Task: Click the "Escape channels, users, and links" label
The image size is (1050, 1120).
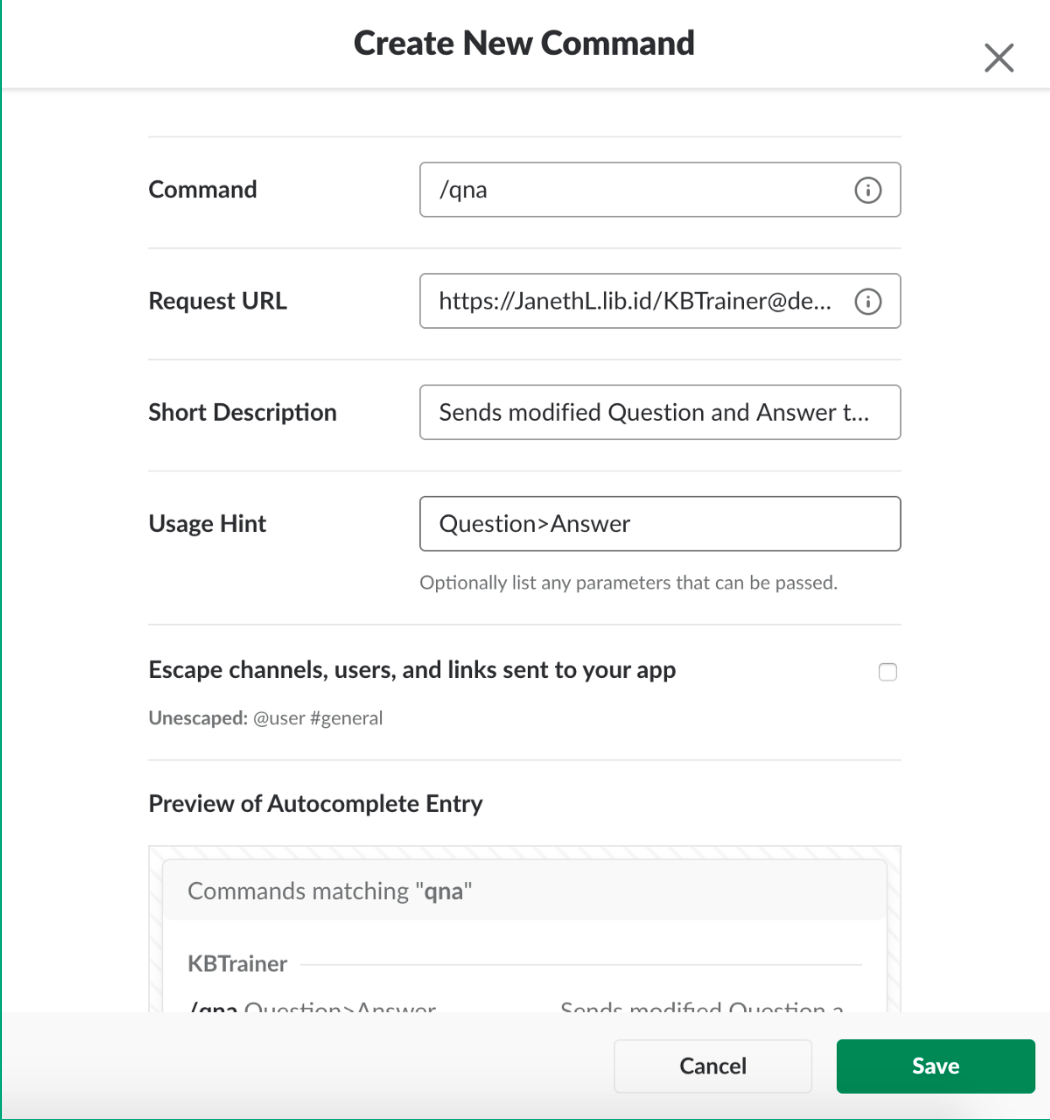Action: [412, 670]
